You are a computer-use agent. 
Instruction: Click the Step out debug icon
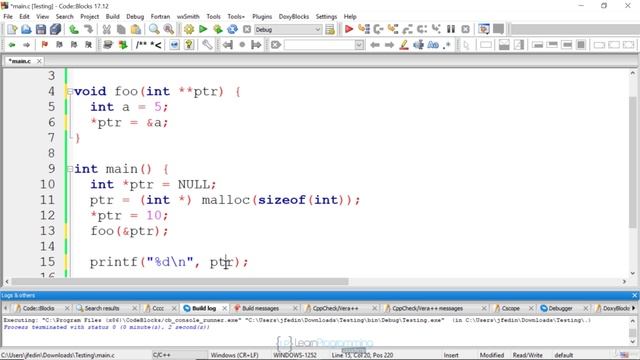point(407,29)
